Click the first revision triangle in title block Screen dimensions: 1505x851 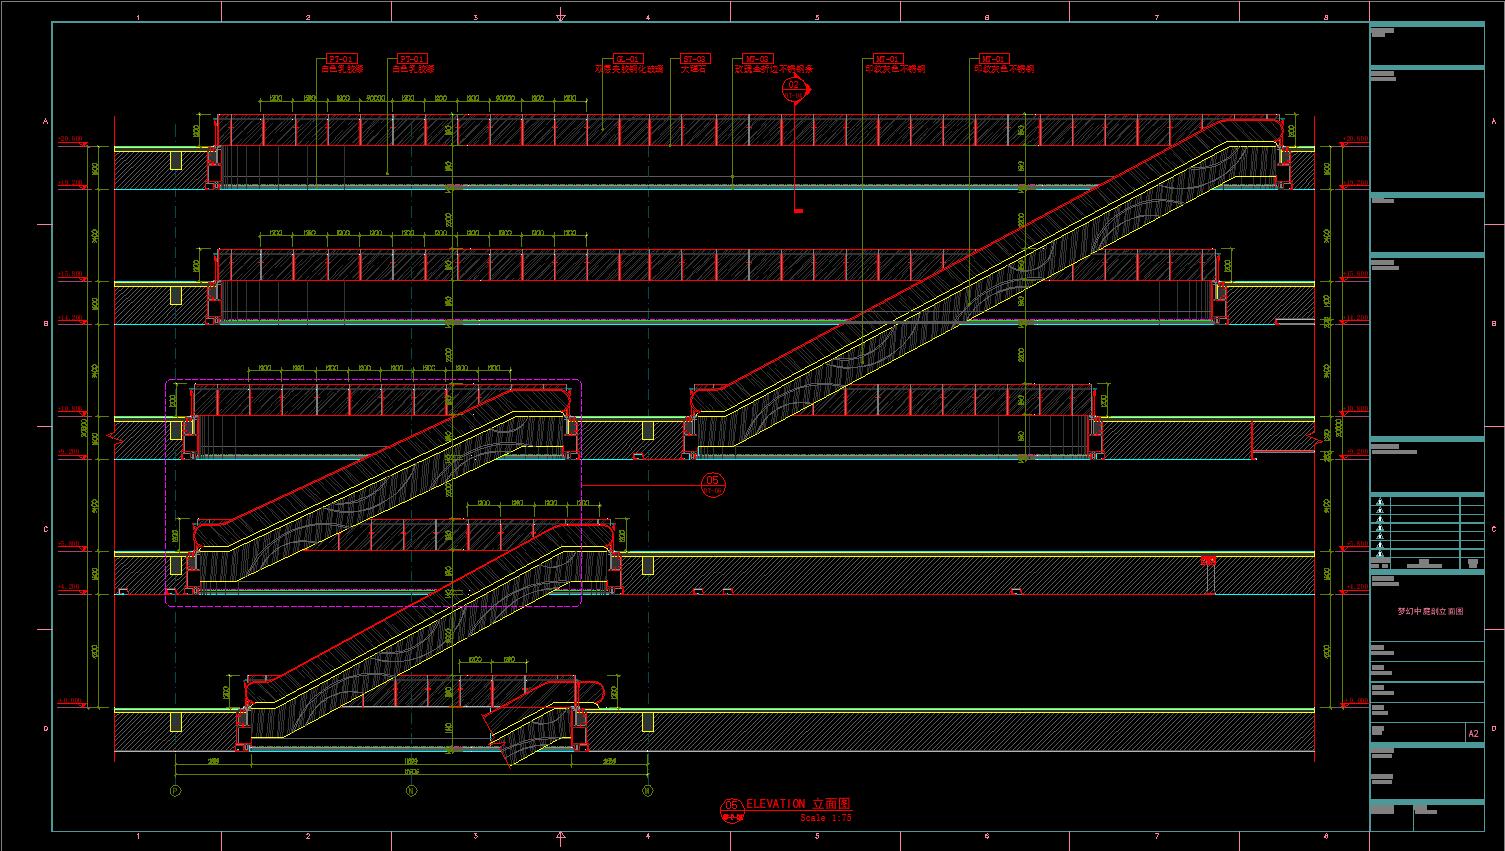coord(1380,502)
